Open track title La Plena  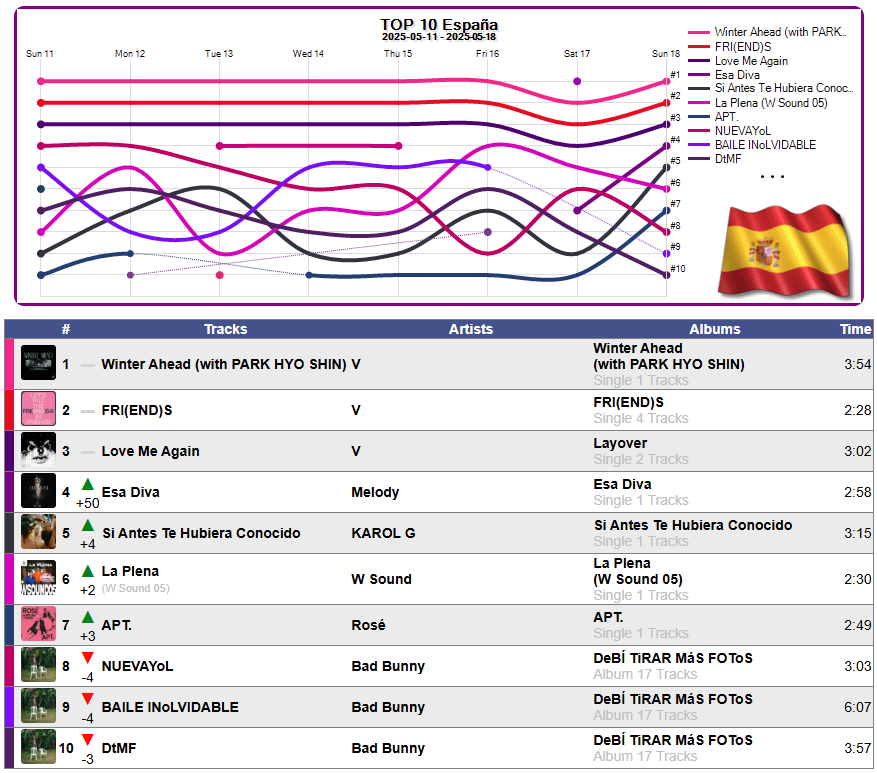130,571
